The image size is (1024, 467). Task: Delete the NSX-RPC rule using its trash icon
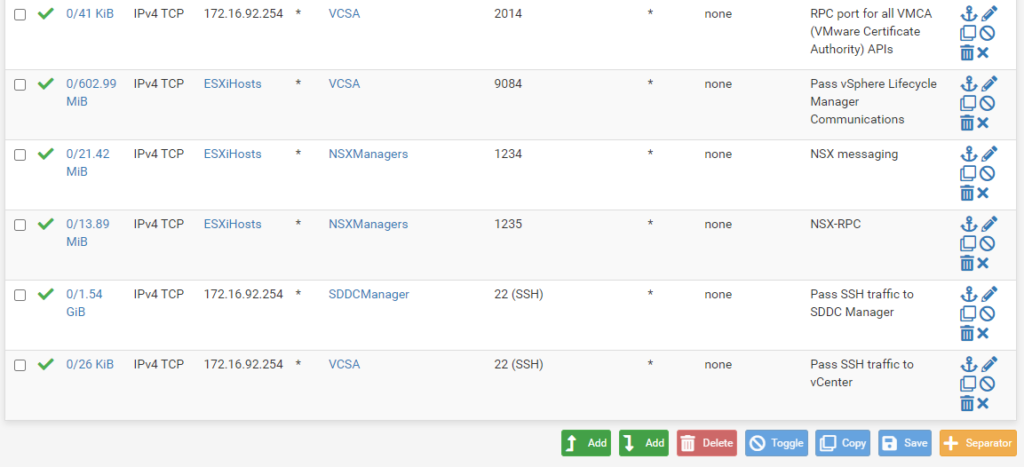967,263
